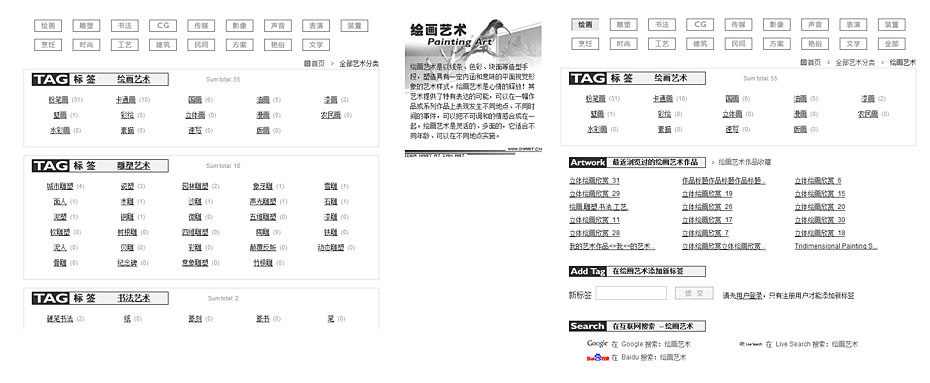The width and height of the screenshot is (930, 383).
Task: Open artwork link 立体绘画欣赏_31
Action: (x=594, y=181)
